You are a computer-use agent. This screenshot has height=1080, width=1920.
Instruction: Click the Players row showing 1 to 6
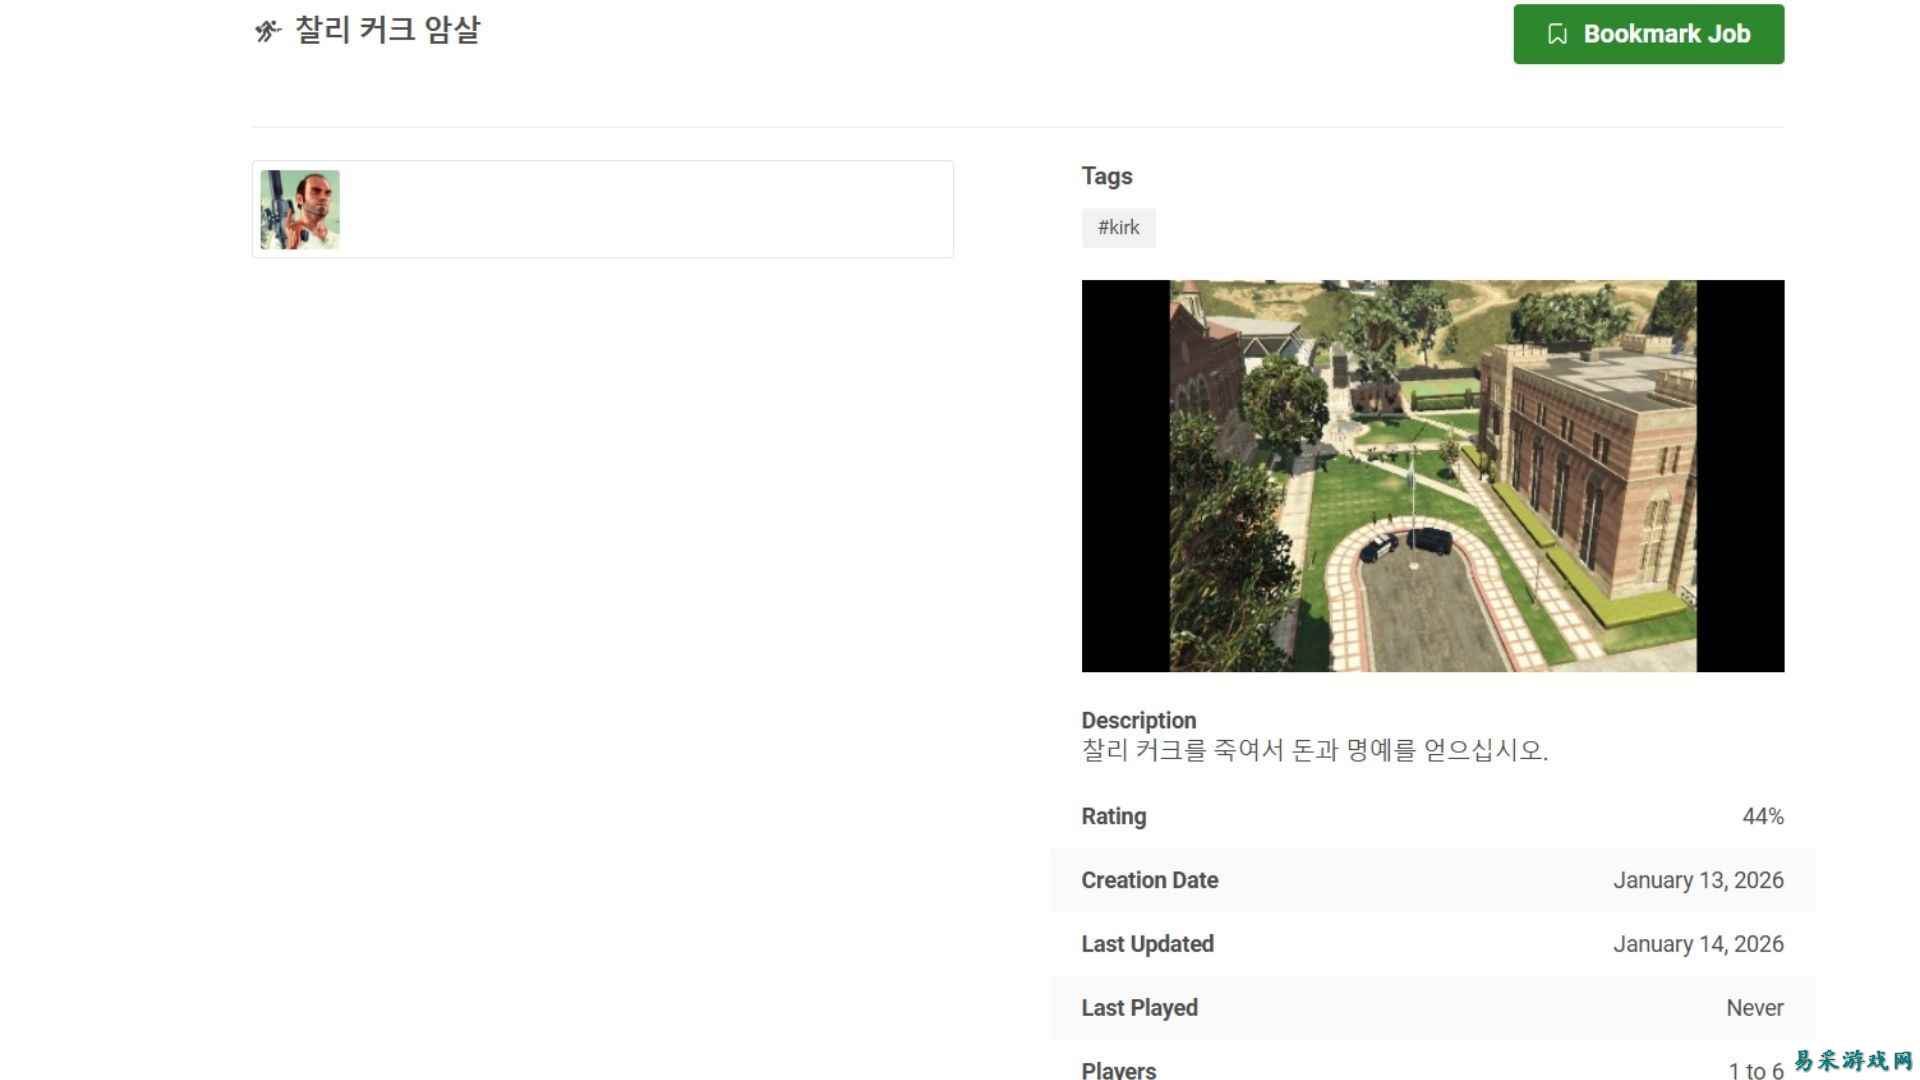pyautogui.click(x=1430, y=1068)
